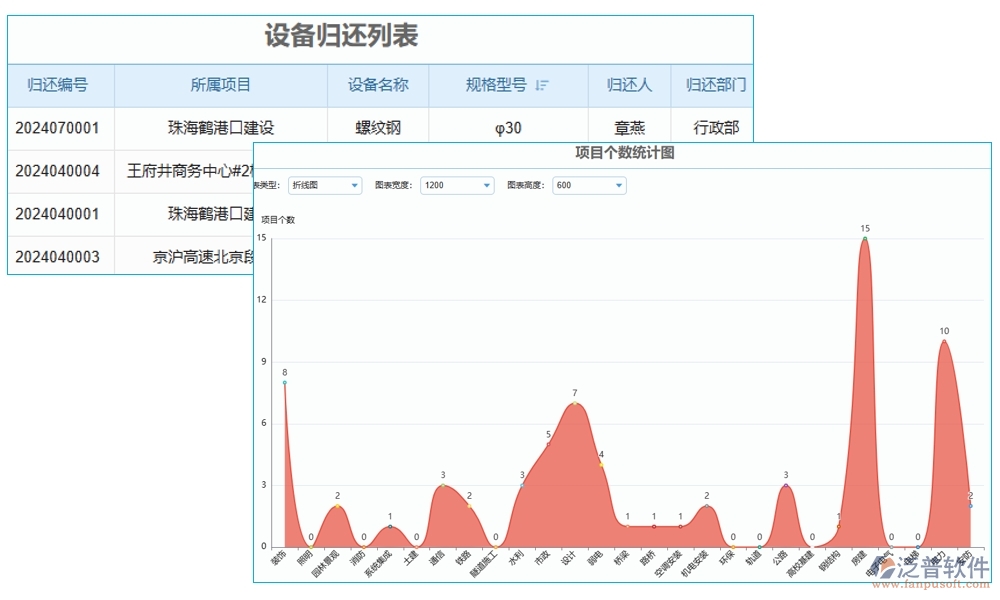This screenshot has width=1000, height=600.
Task: Click the 所属项目 column header
Action: (221, 85)
